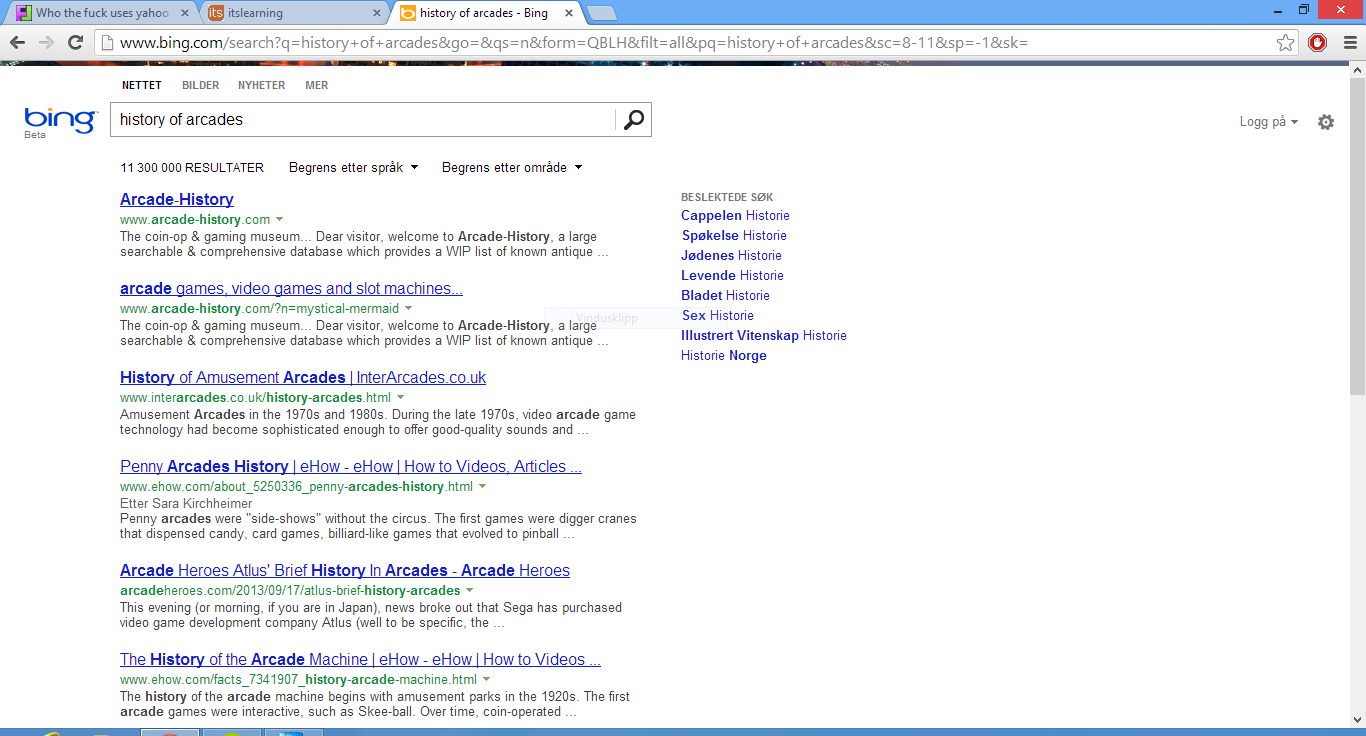Click the 'Beta' label under Bing logo

tap(35, 134)
